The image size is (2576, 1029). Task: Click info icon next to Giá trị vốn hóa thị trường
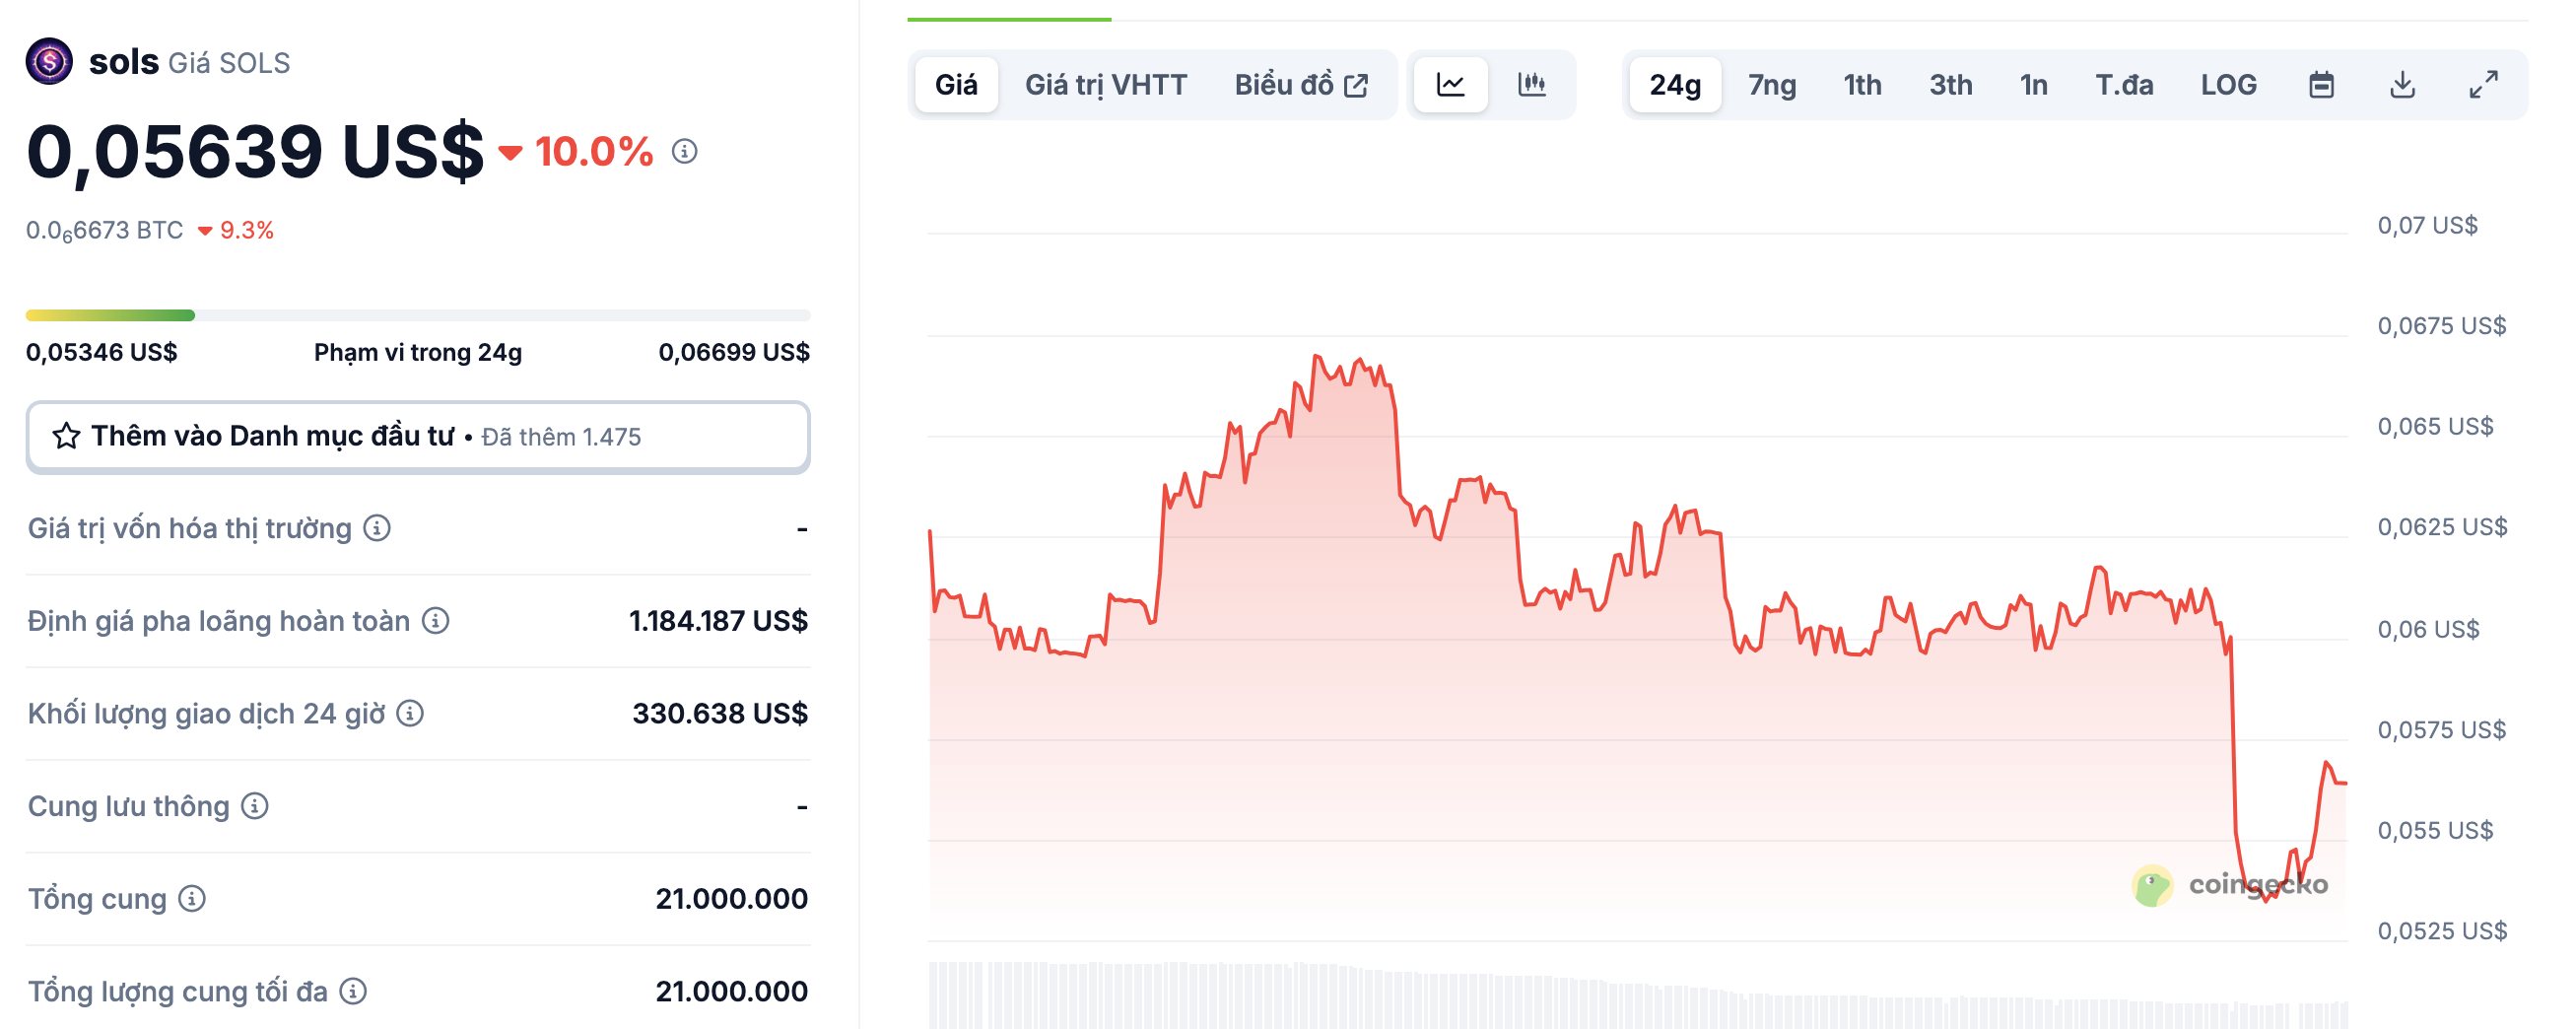point(377,528)
